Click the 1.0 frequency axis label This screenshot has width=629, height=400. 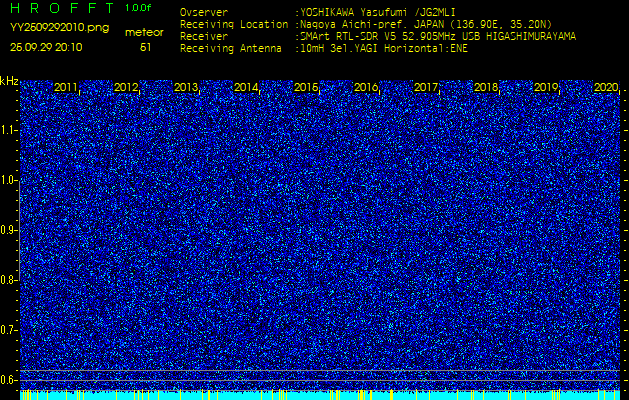click(8, 180)
